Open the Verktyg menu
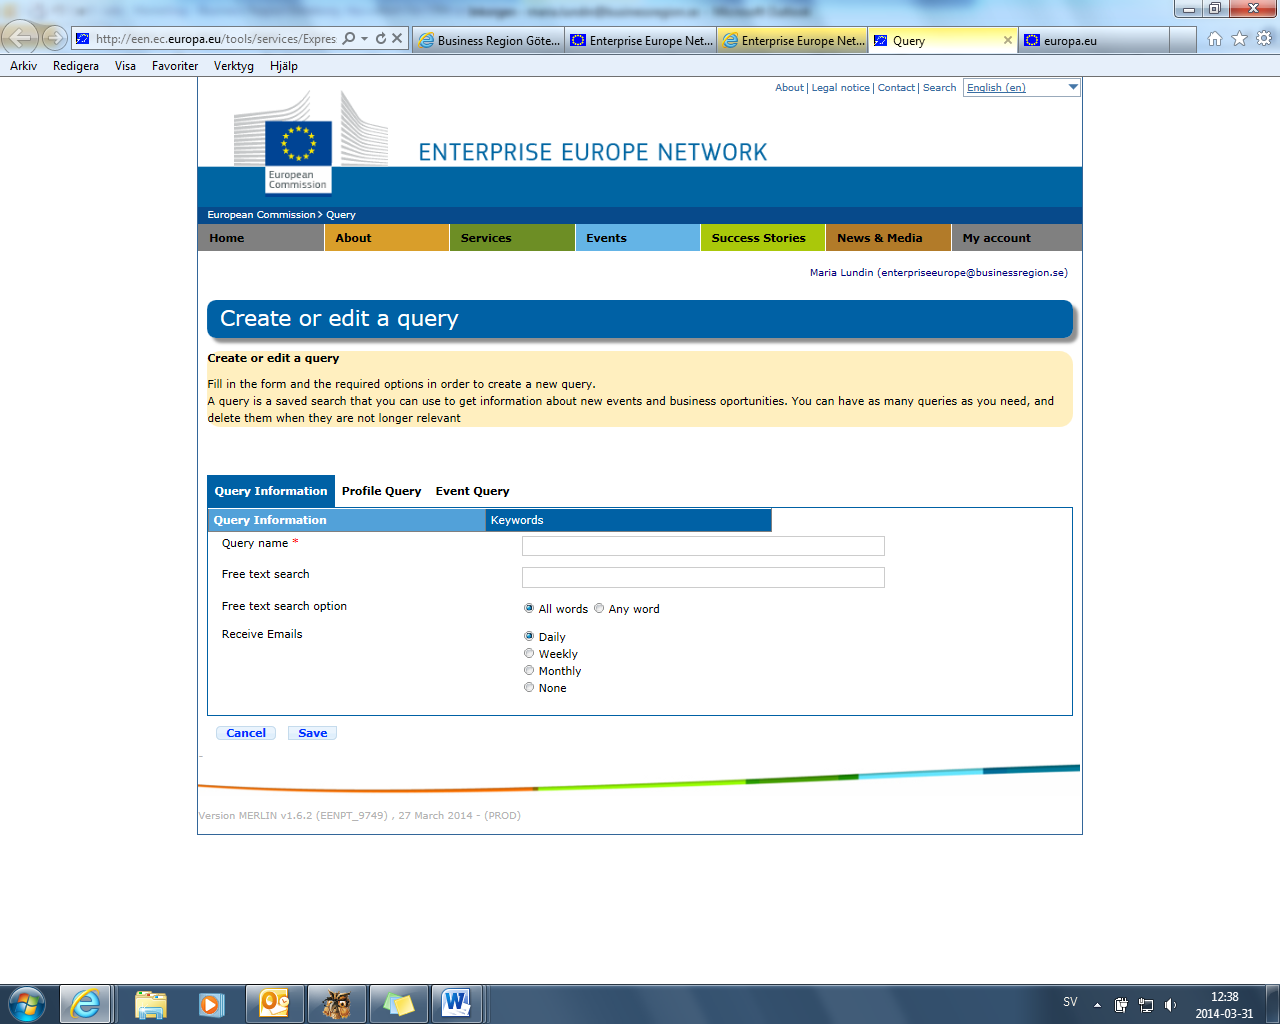The image size is (1280, 1024). click(x=234, y=66)
